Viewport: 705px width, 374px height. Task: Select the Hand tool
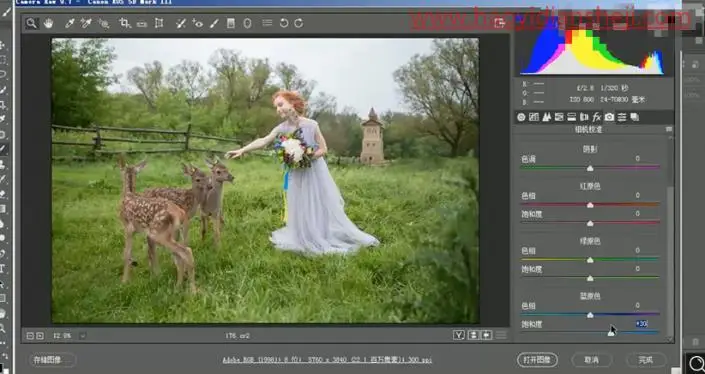[49, 23]
